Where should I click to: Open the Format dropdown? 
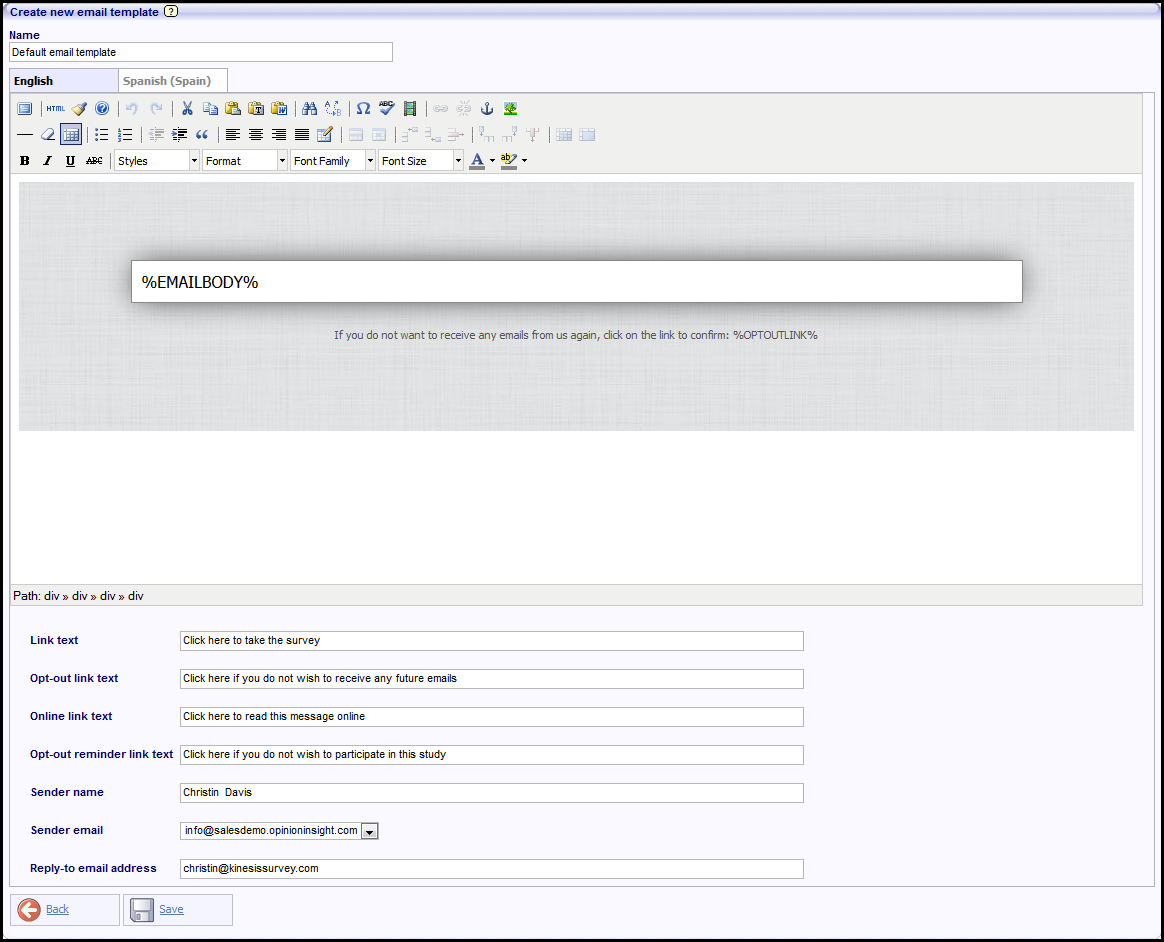245,160
